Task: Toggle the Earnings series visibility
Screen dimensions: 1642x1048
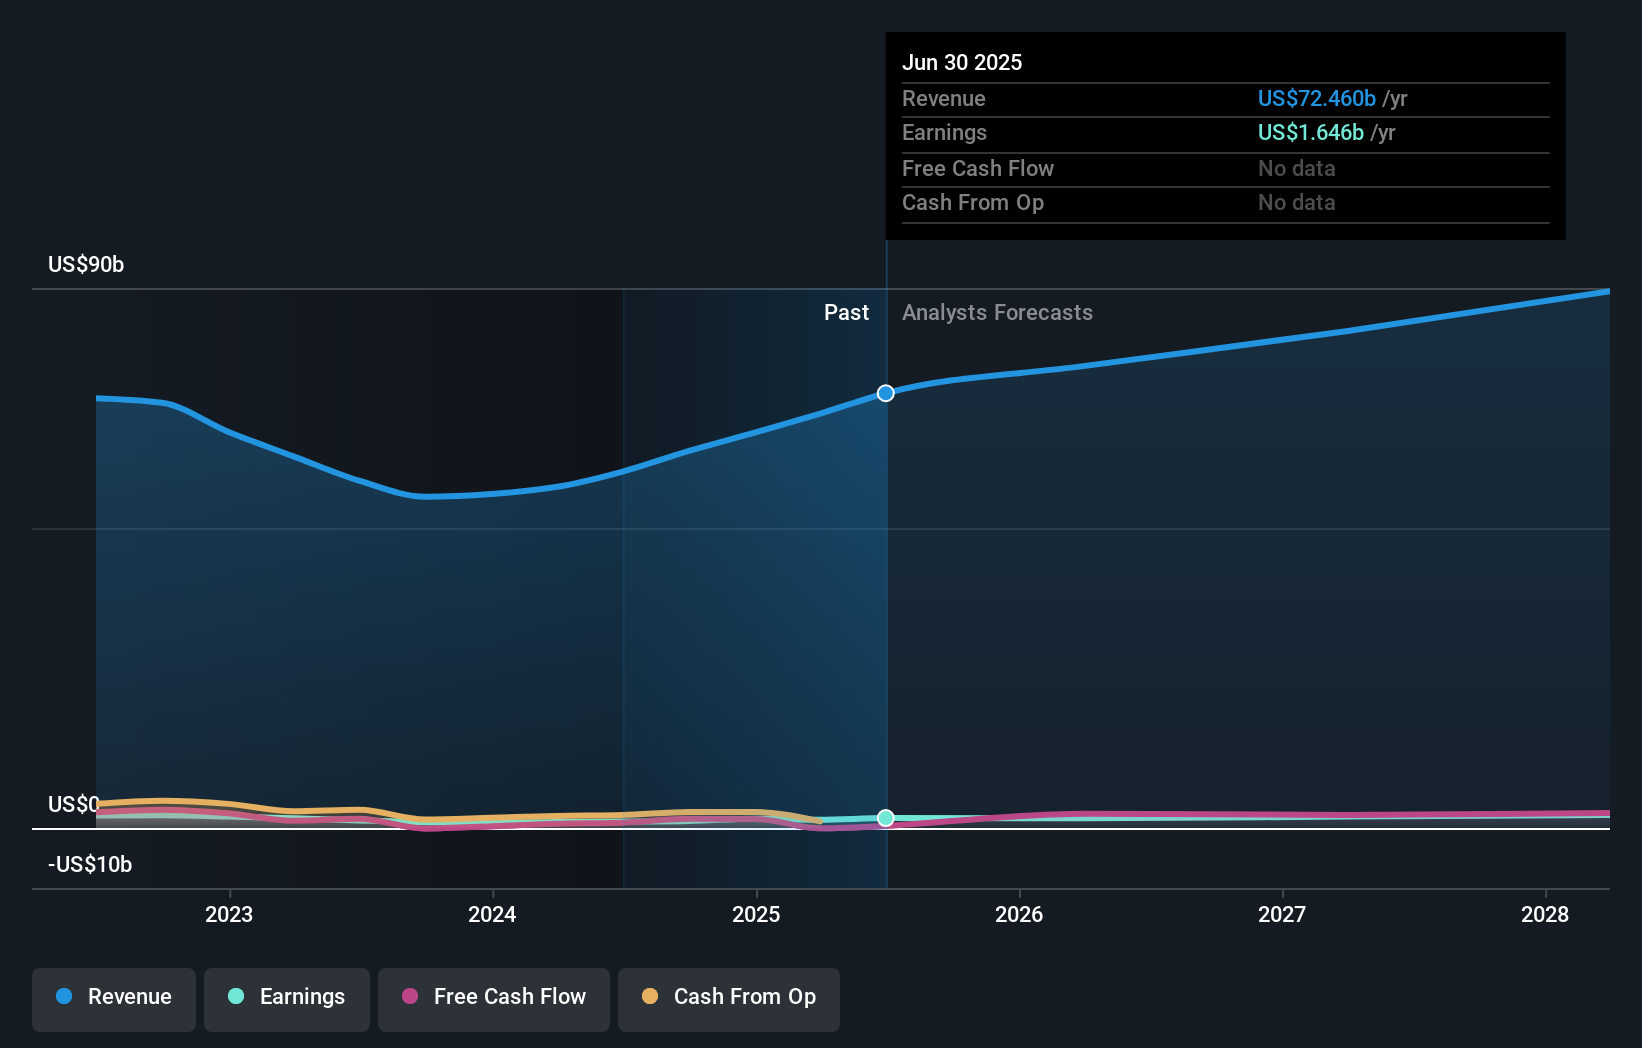Action: [287, 997]
